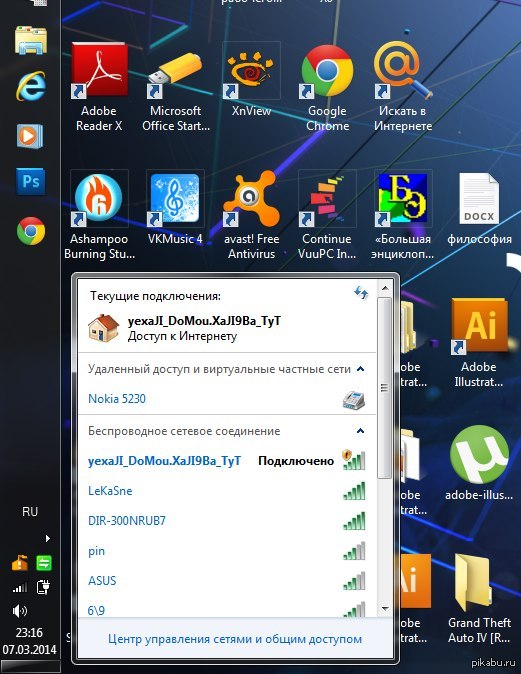Show hidden tray icons arrow
The image size is (521, 674).
pos(48,538)
